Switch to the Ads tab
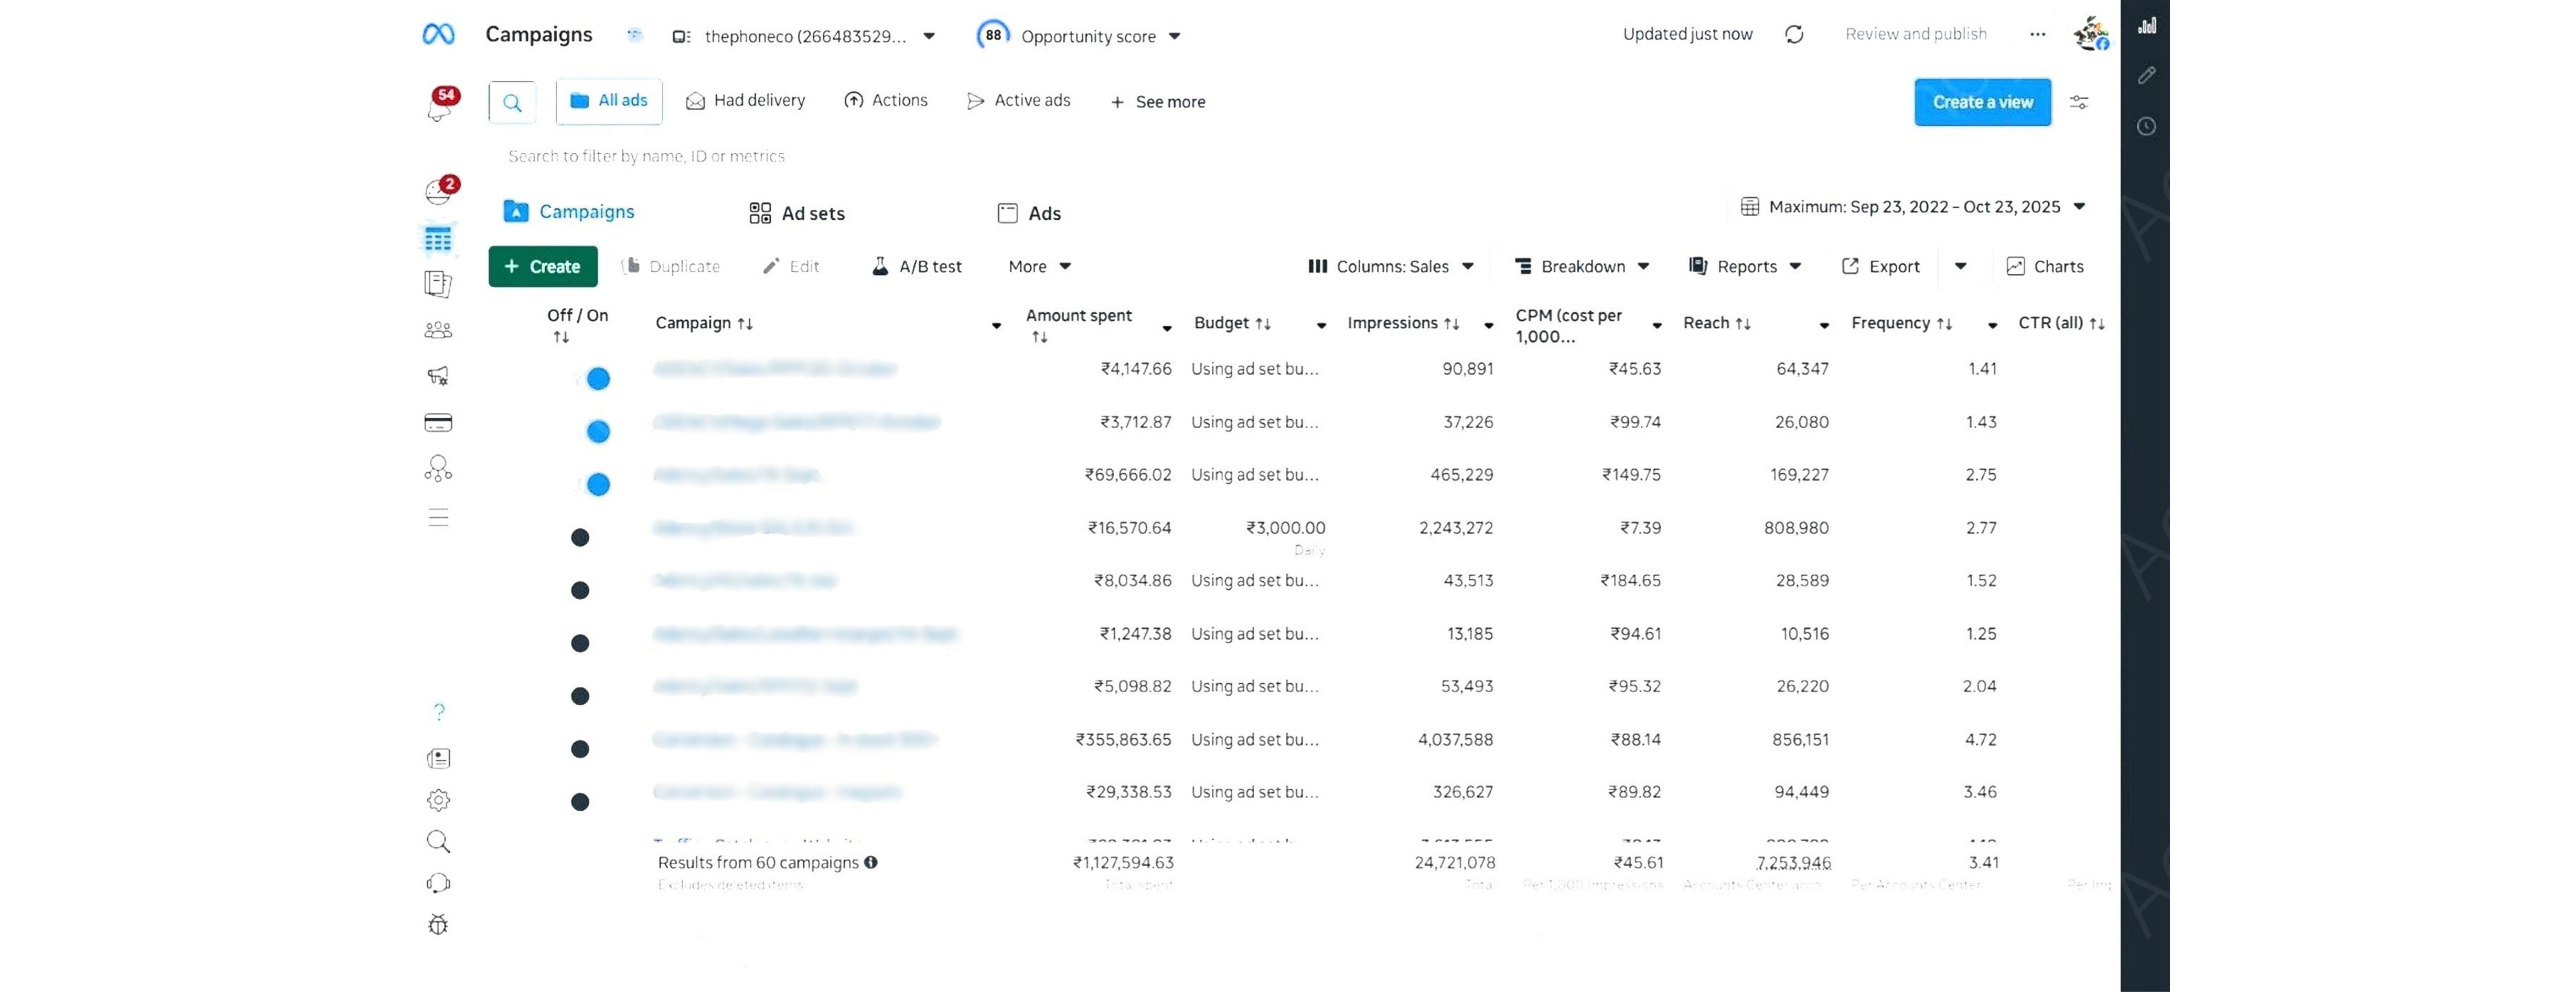The image size is (2576, 992). [x=1029, y=213]
